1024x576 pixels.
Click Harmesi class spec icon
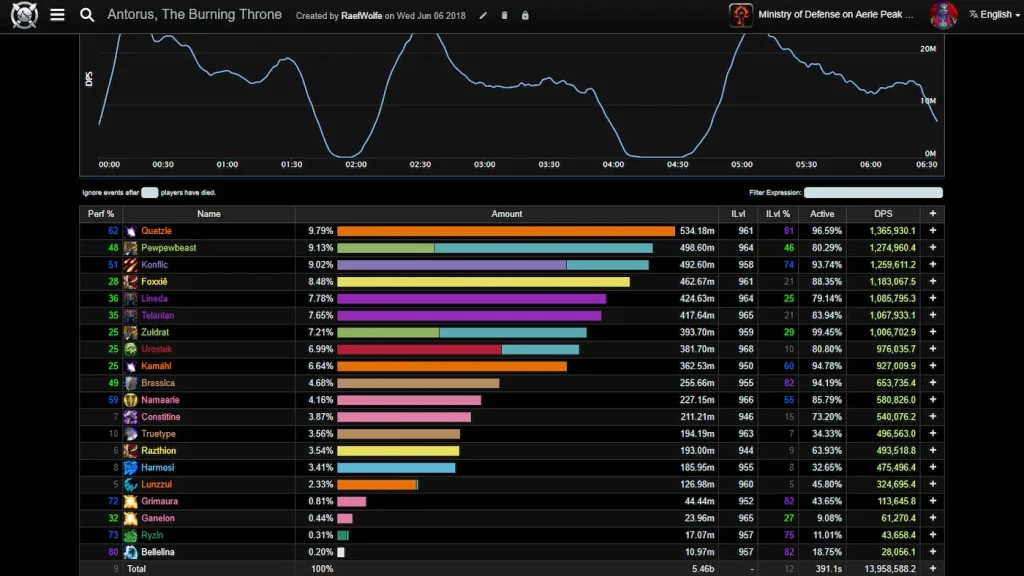coord(131,468)
